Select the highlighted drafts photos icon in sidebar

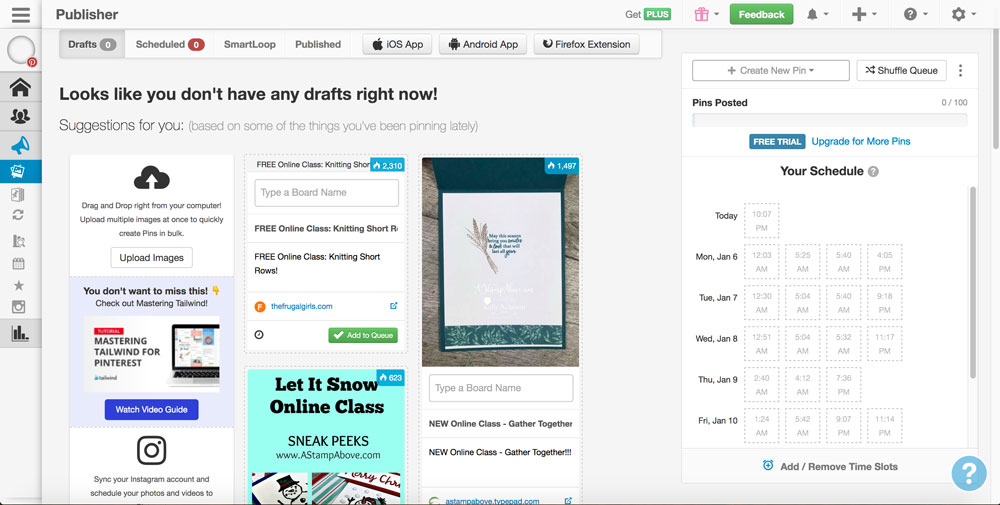[18, 171]
